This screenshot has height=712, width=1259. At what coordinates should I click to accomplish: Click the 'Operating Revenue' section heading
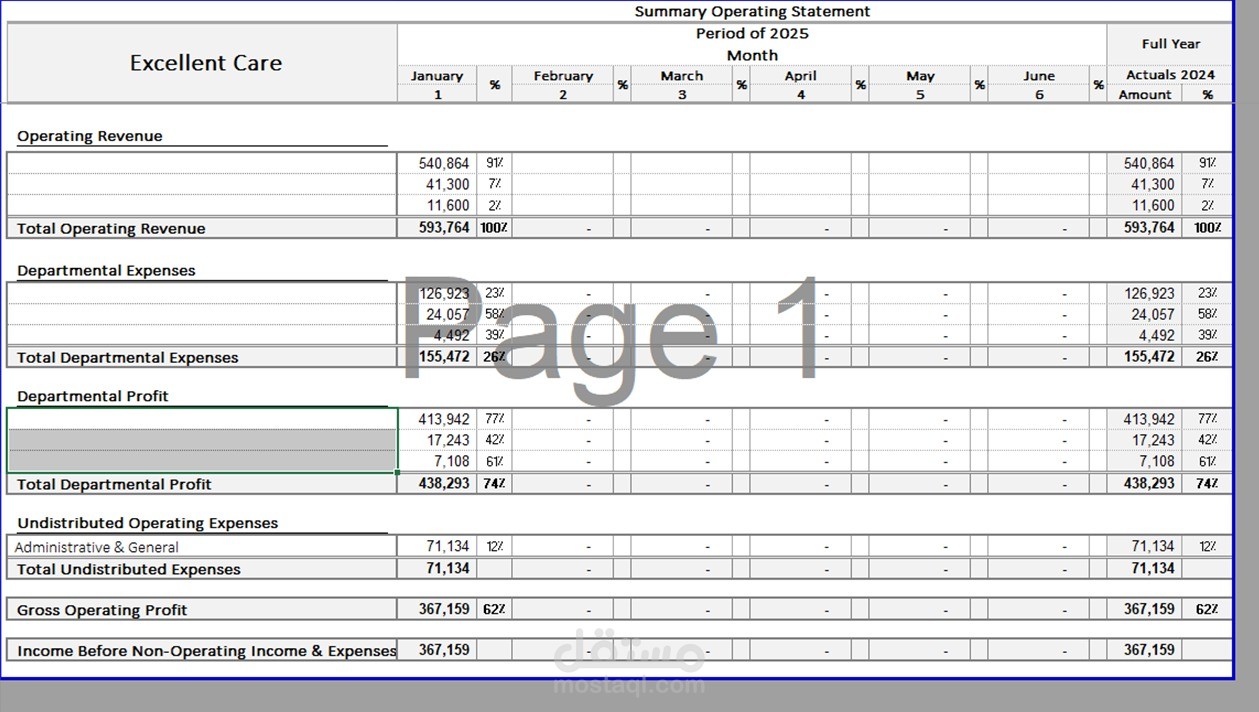coord(90,137)
